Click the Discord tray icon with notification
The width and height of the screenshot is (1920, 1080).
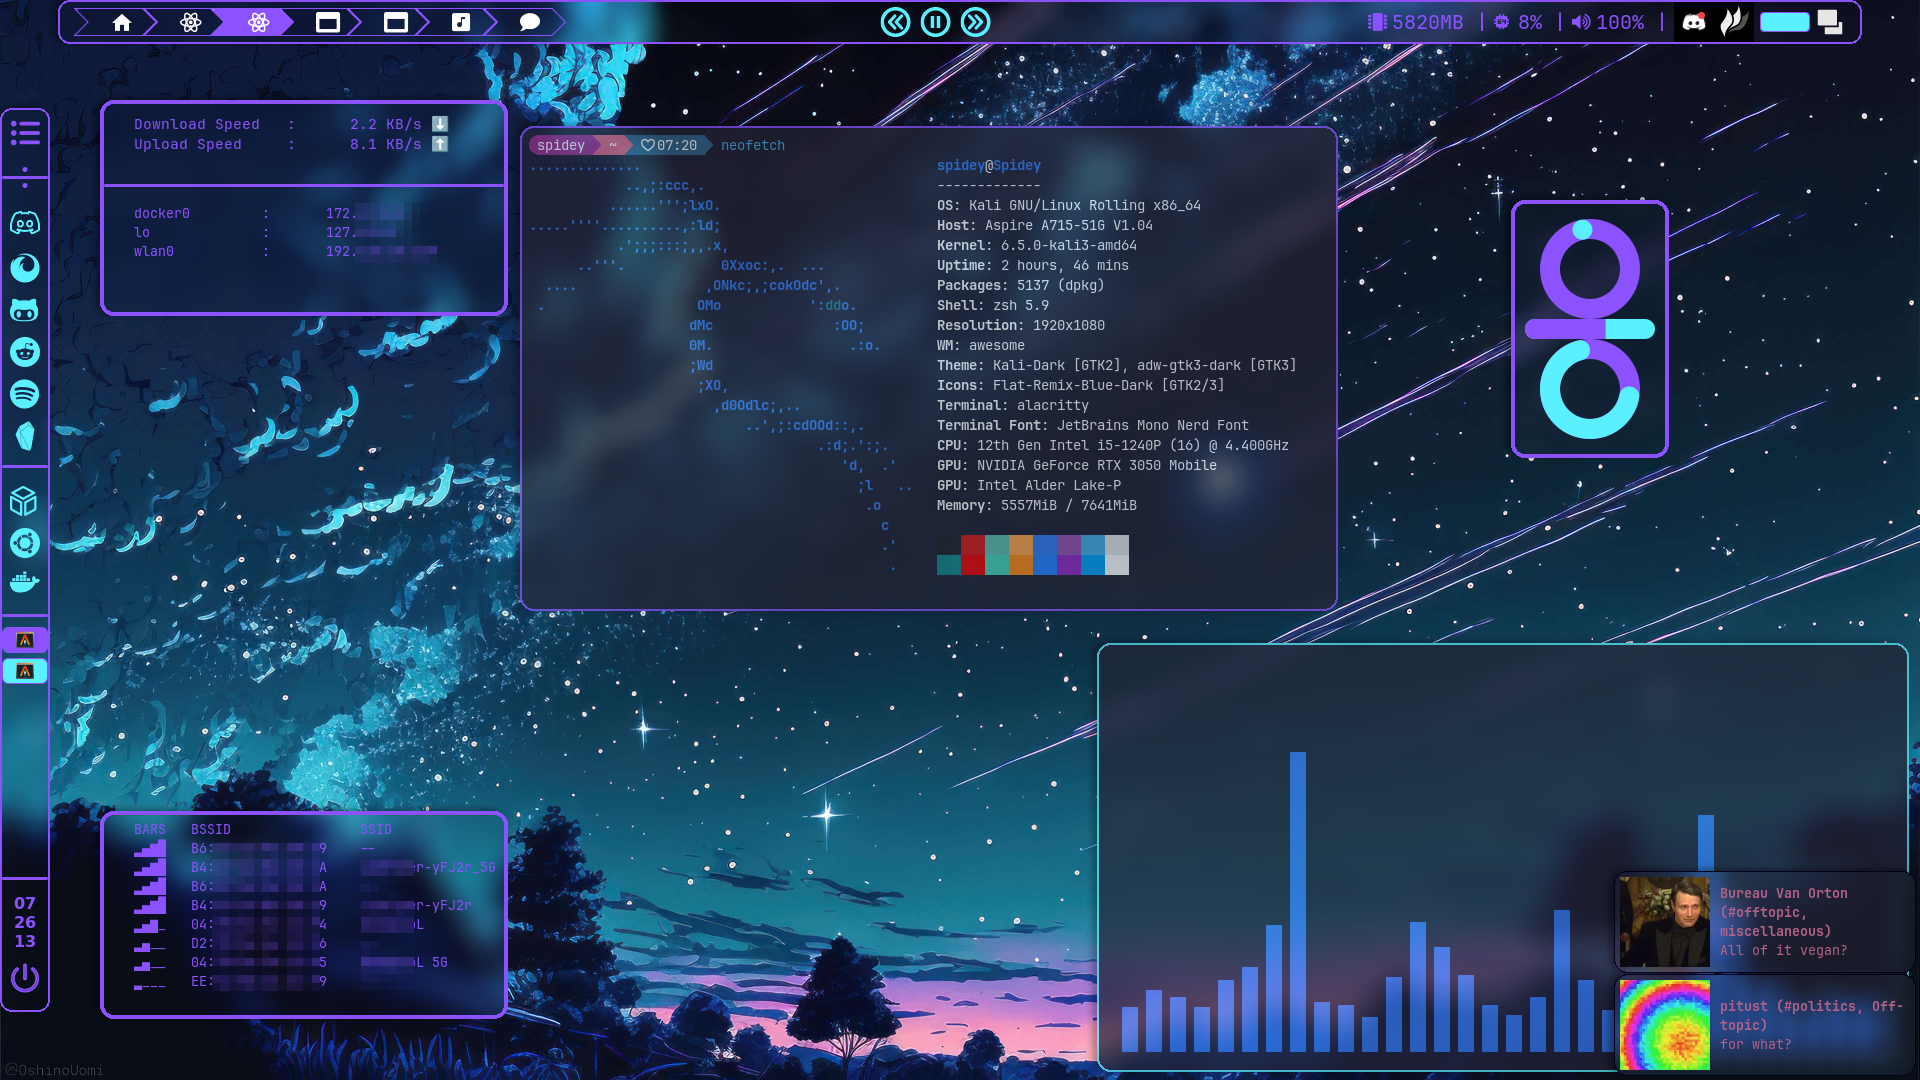click(1694, 22)
